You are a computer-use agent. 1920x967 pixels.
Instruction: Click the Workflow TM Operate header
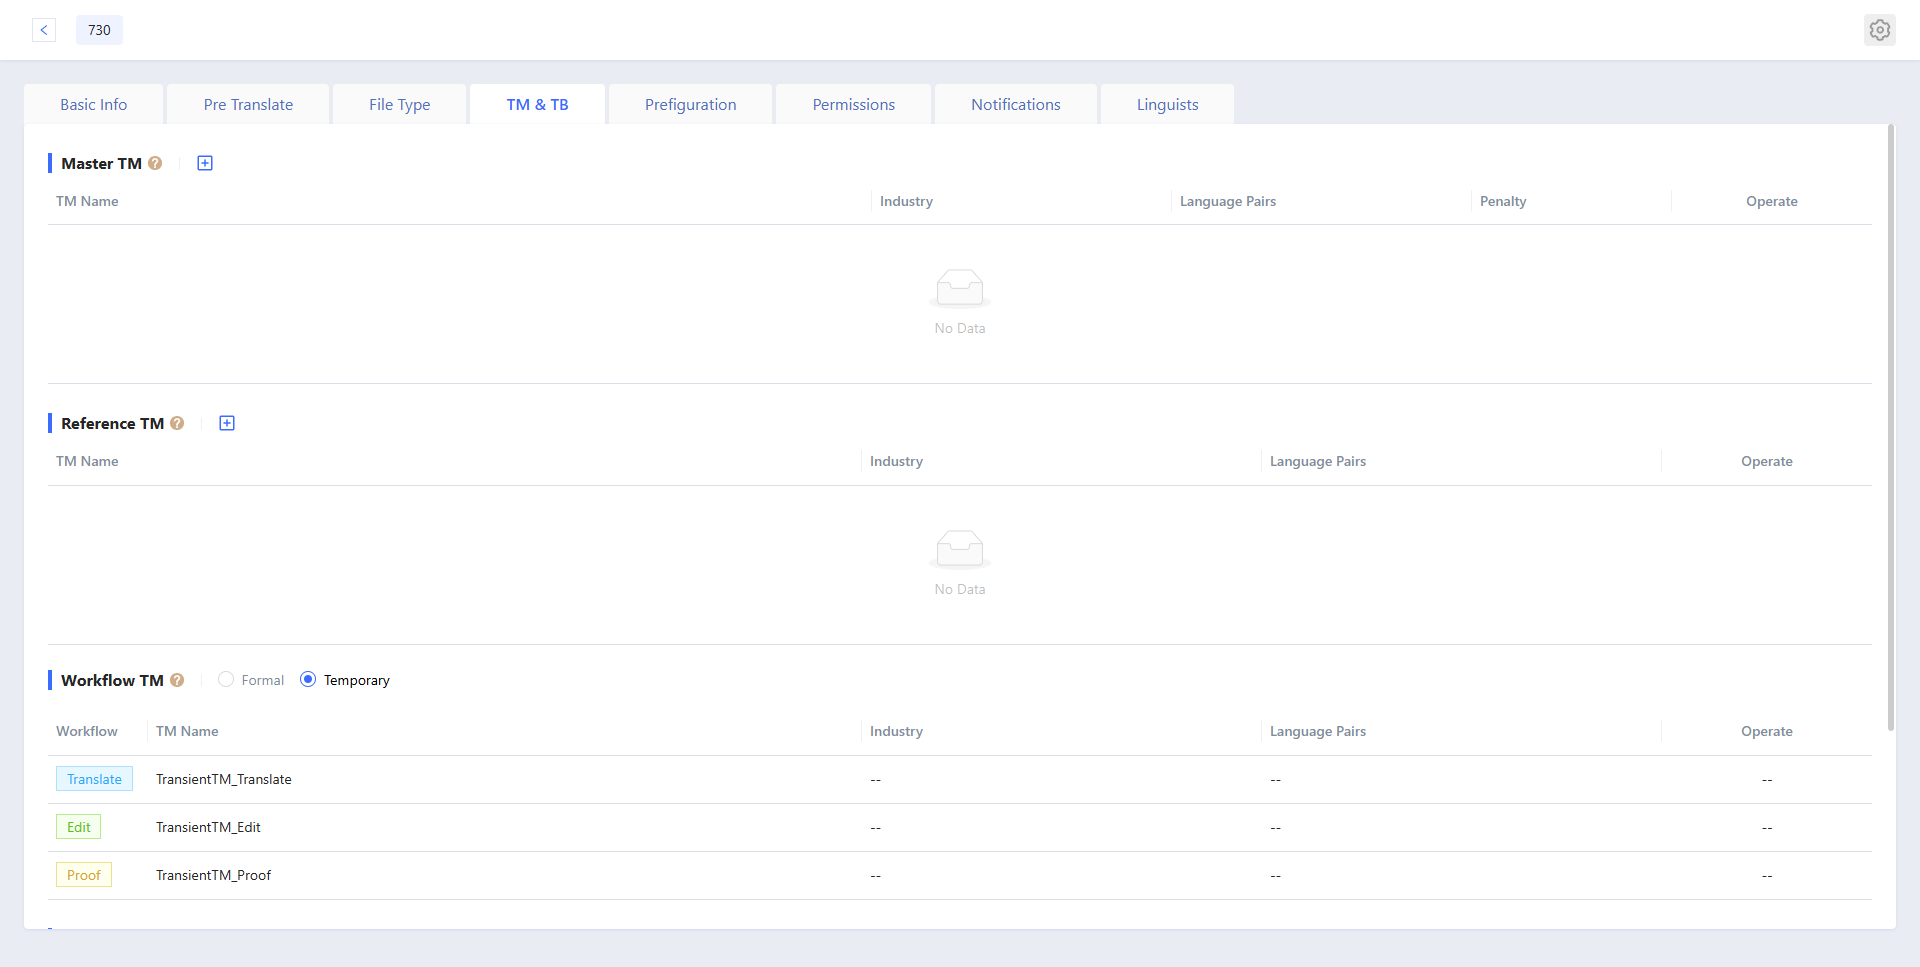(x=1767, y=731)
